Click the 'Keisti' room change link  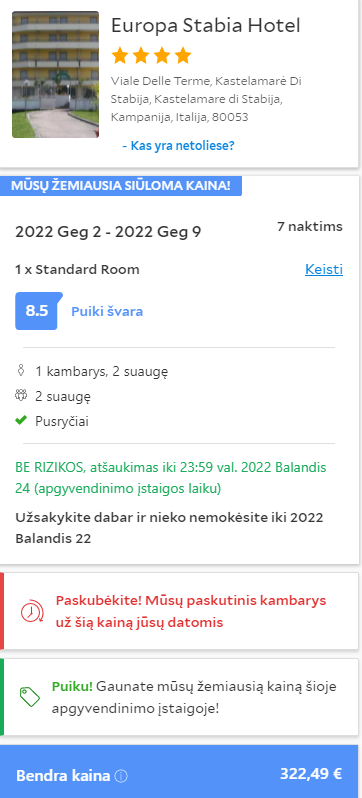coord(324,269)
